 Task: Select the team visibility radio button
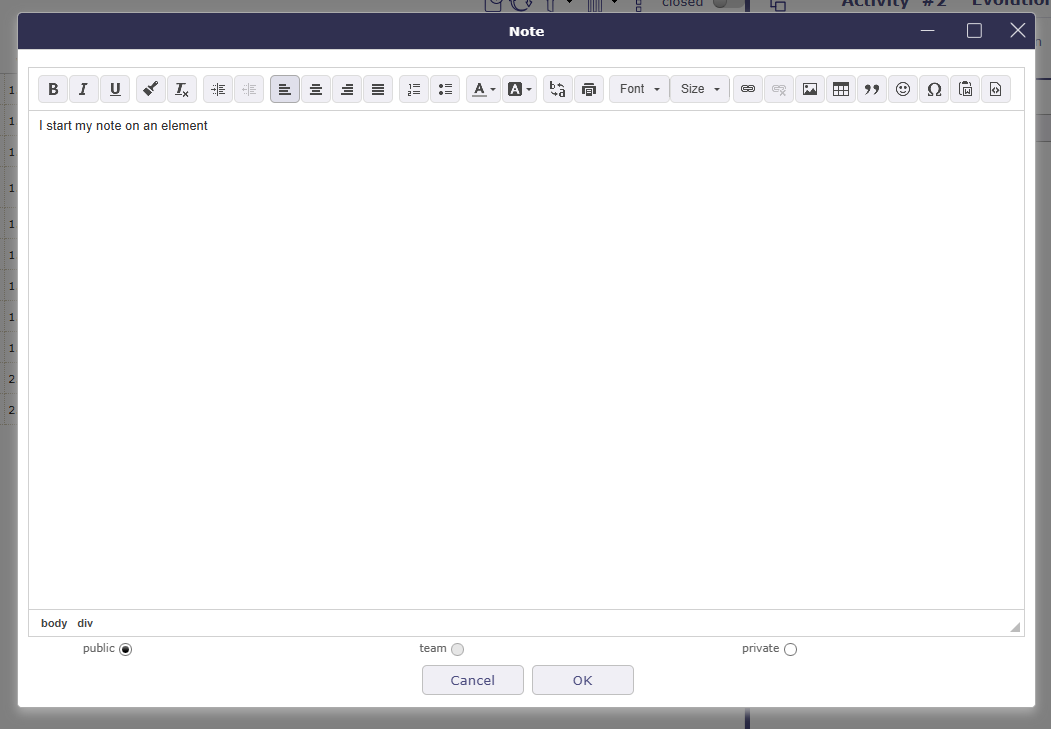(457, 648)
